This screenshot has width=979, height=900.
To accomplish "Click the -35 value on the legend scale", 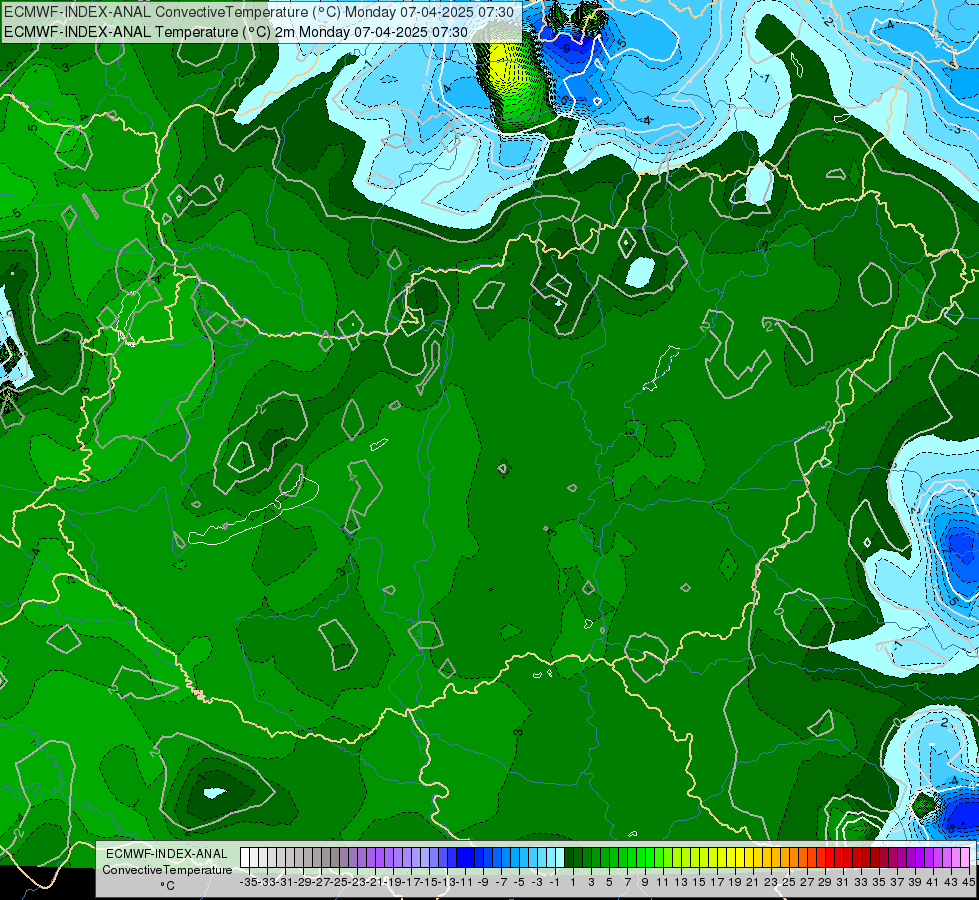I will (248, 882).
